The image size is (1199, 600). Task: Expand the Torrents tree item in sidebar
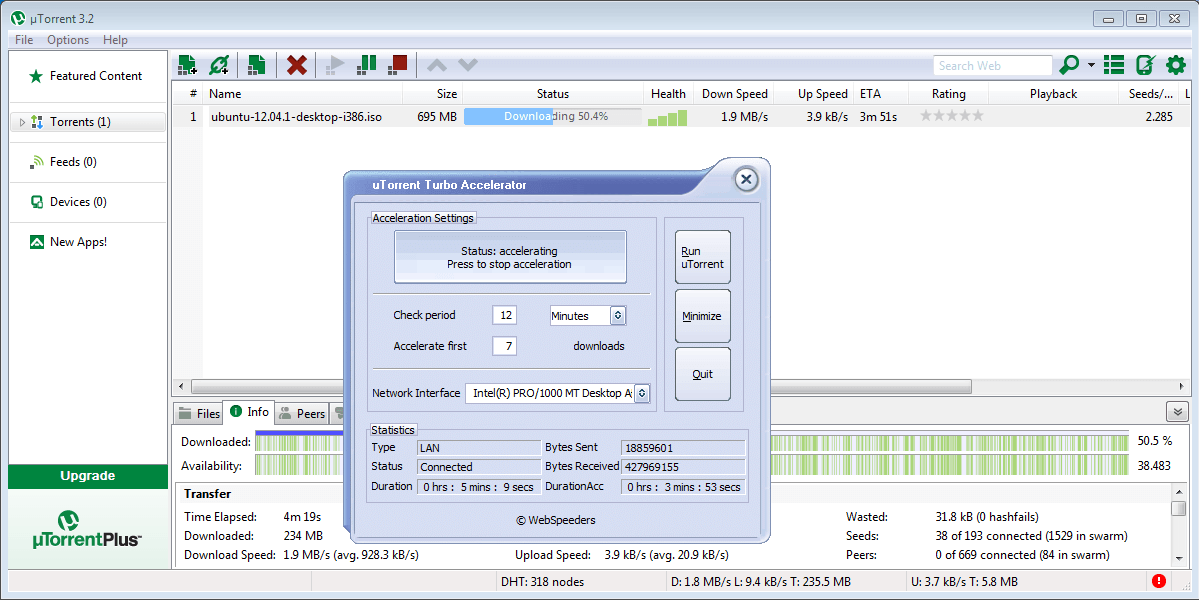tap(22, 122)
